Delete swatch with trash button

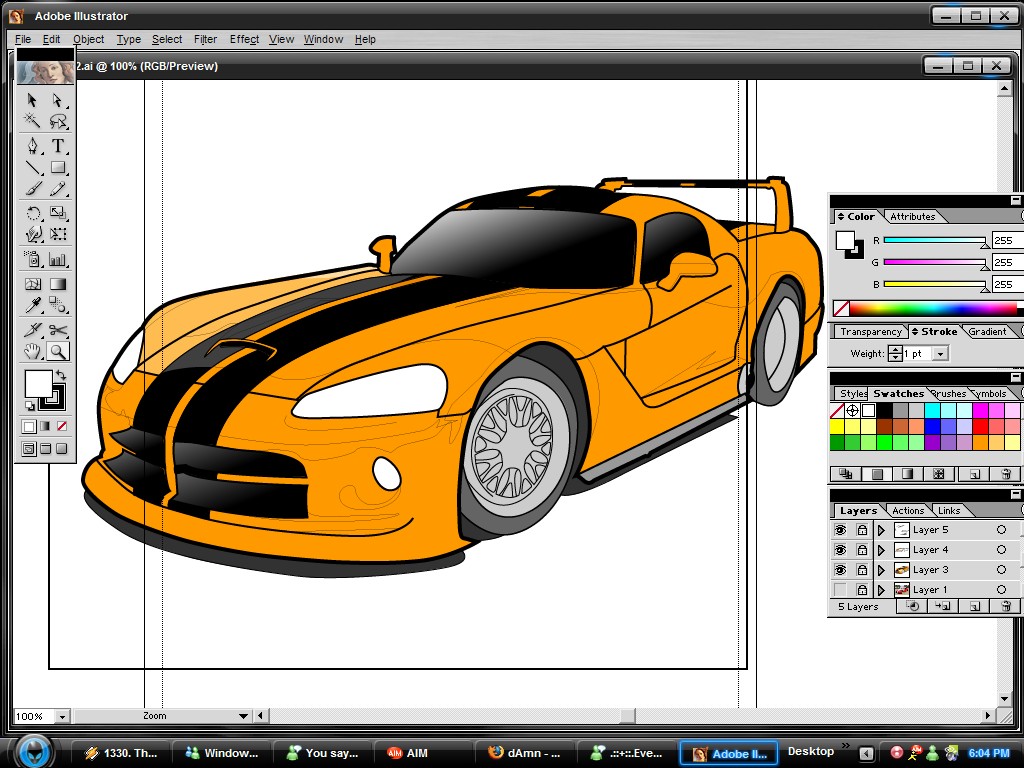1006,474
